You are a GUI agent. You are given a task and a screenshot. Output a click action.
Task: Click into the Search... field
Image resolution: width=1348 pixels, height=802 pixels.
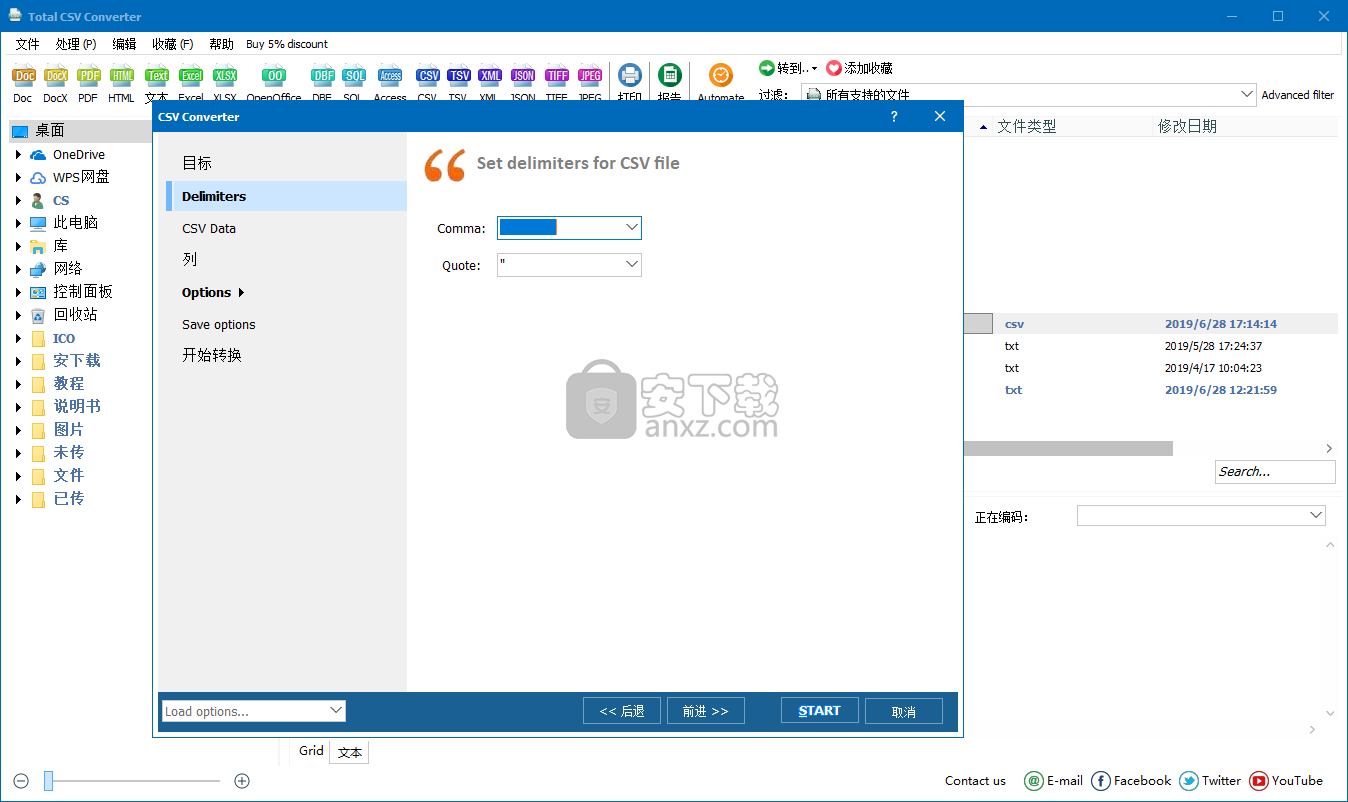pos(1275,472)
